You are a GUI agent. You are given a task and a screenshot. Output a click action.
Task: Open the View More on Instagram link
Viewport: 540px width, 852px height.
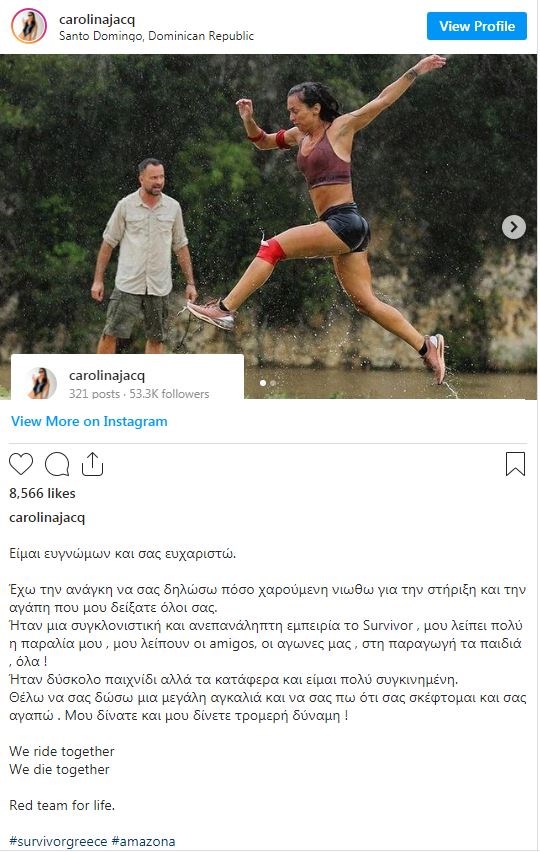[89, 421]
